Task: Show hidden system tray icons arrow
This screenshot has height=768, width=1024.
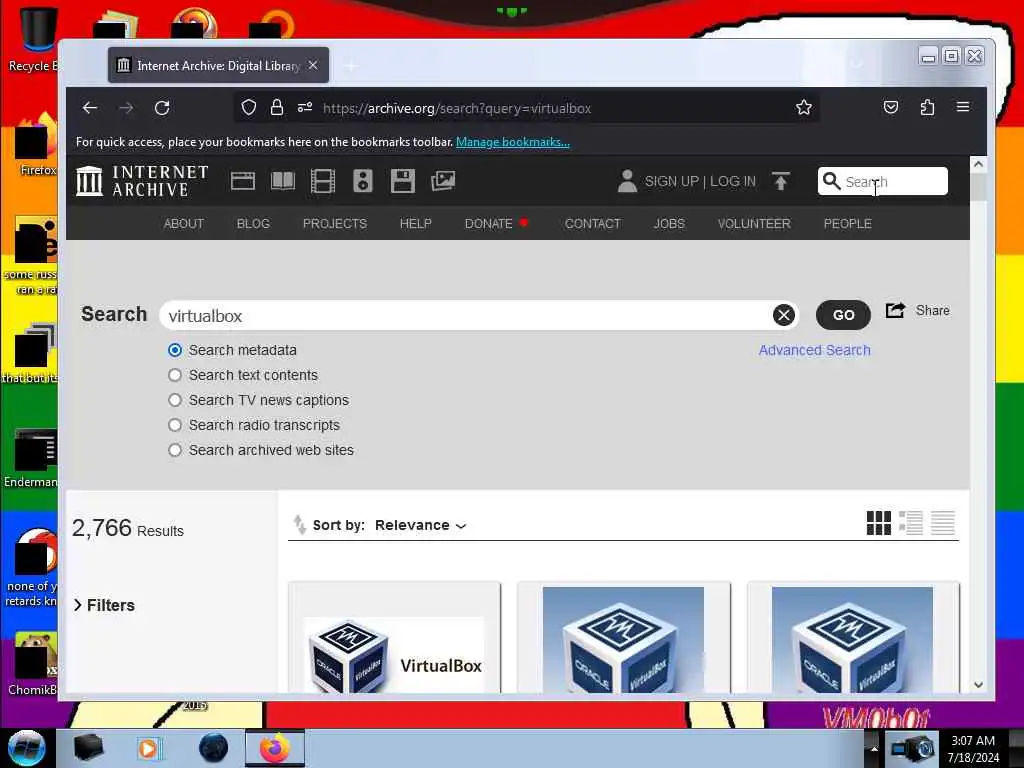Action: point(874,748)
